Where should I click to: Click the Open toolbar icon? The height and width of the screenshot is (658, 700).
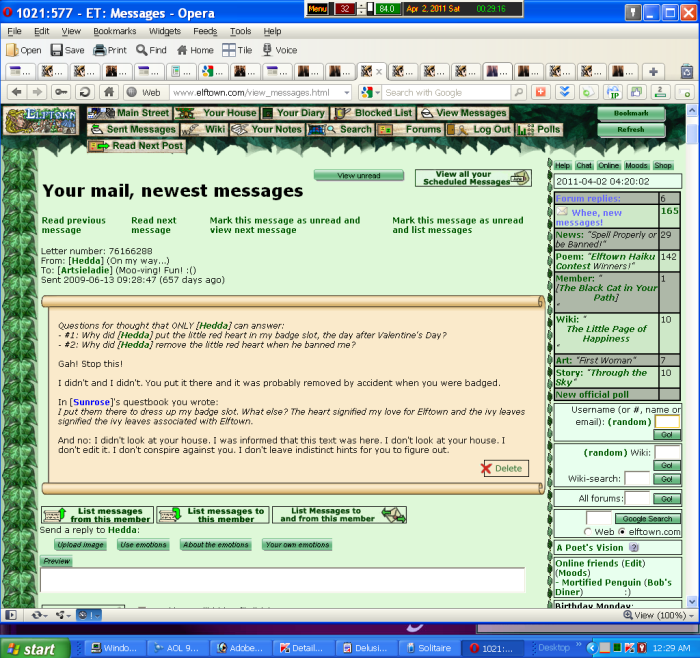(23, 50)
